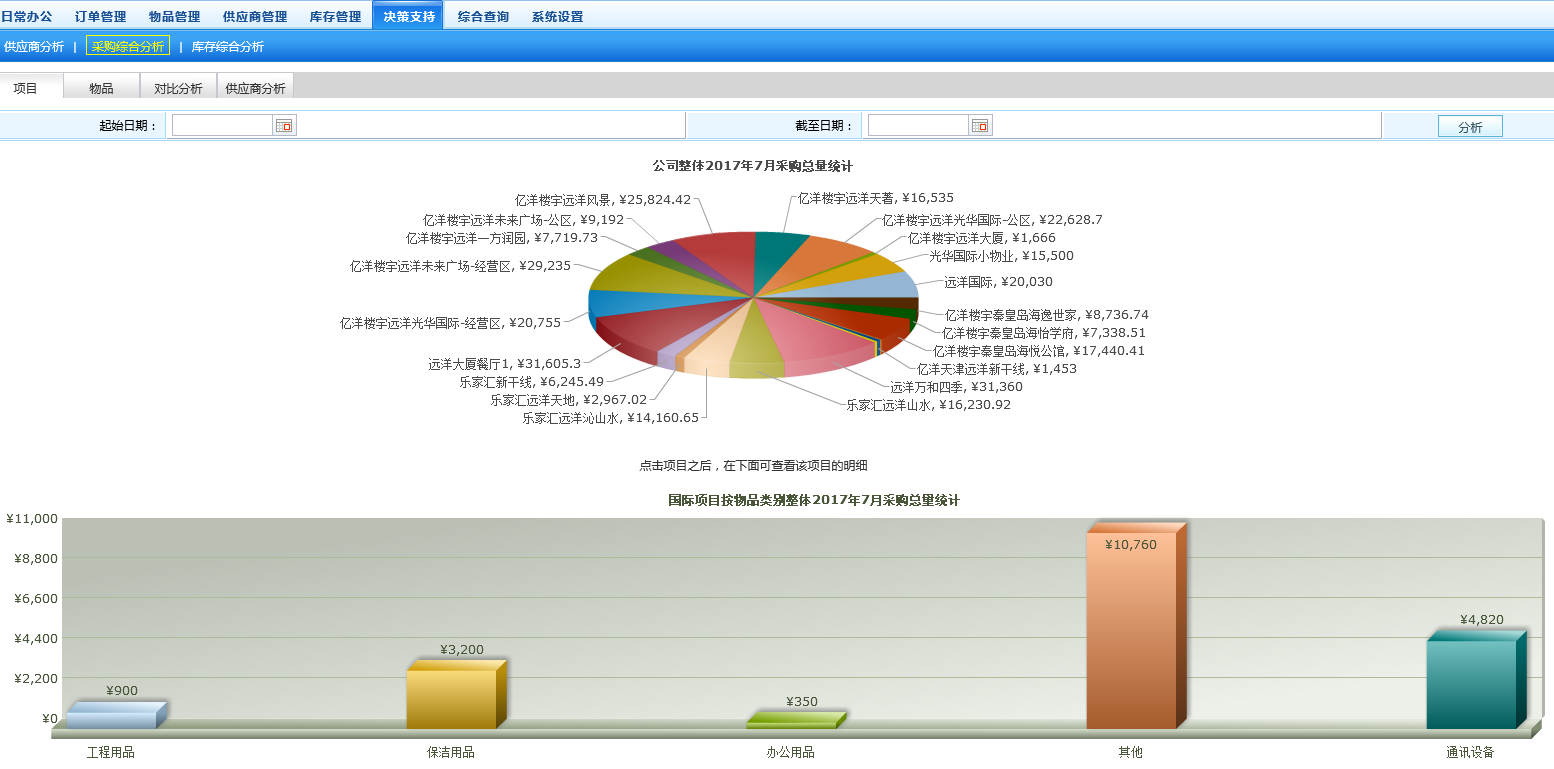
Task: Click pie label 远洋大厦餐厅1, ¥31,605.3
Action: (x=505, y=364)
